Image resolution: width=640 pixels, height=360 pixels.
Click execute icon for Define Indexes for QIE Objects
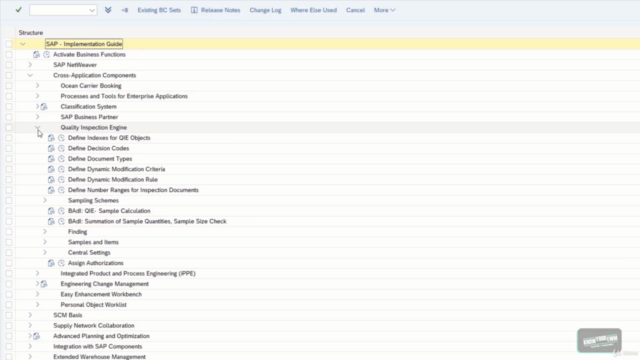point(61,138)
